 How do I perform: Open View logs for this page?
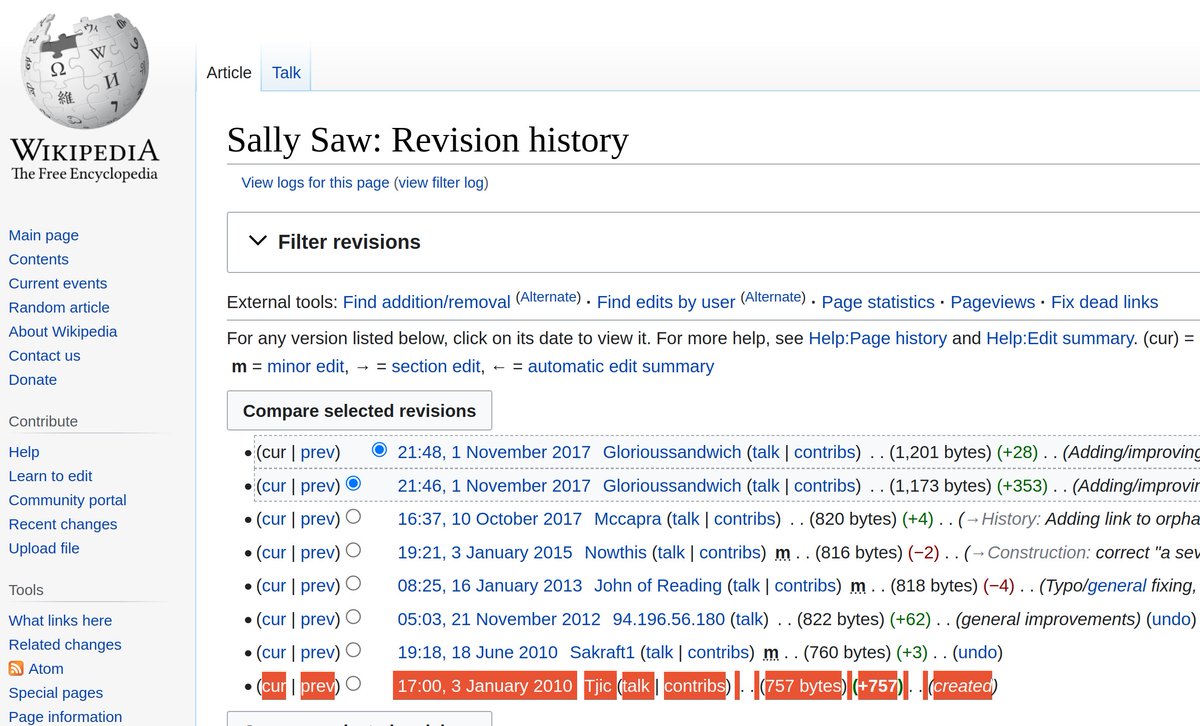tap(315, 183)
